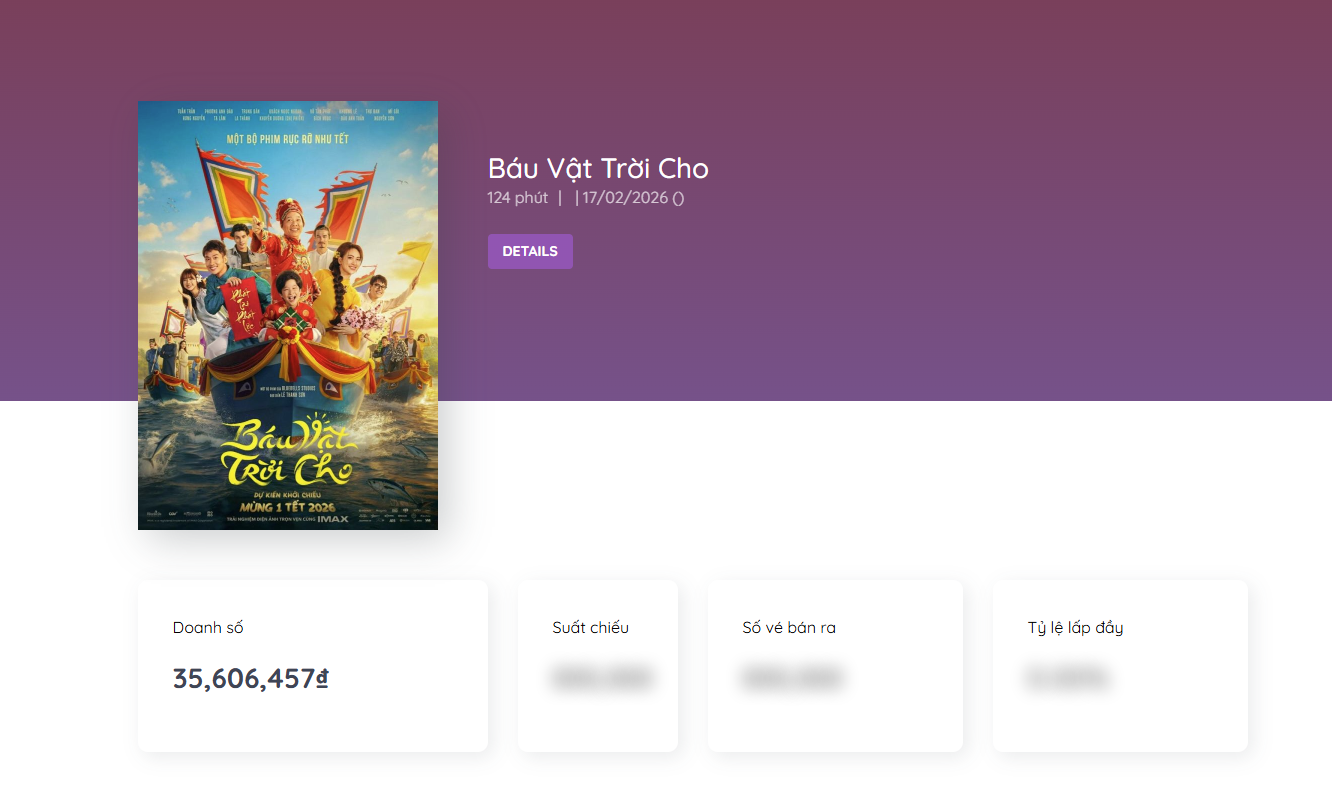This screenshot has width=1332, height=785.
Task: Click the Tỷ lệ lấp đầy label
Action: (x=1075, y=628)
